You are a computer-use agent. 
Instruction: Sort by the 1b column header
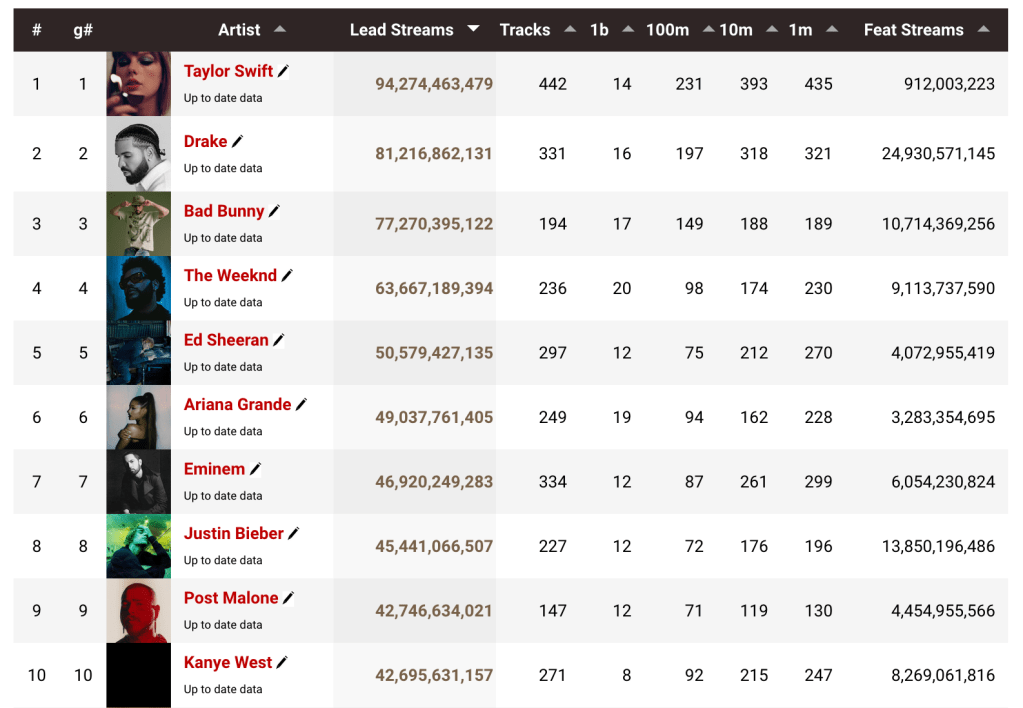(x=600, y=30)
